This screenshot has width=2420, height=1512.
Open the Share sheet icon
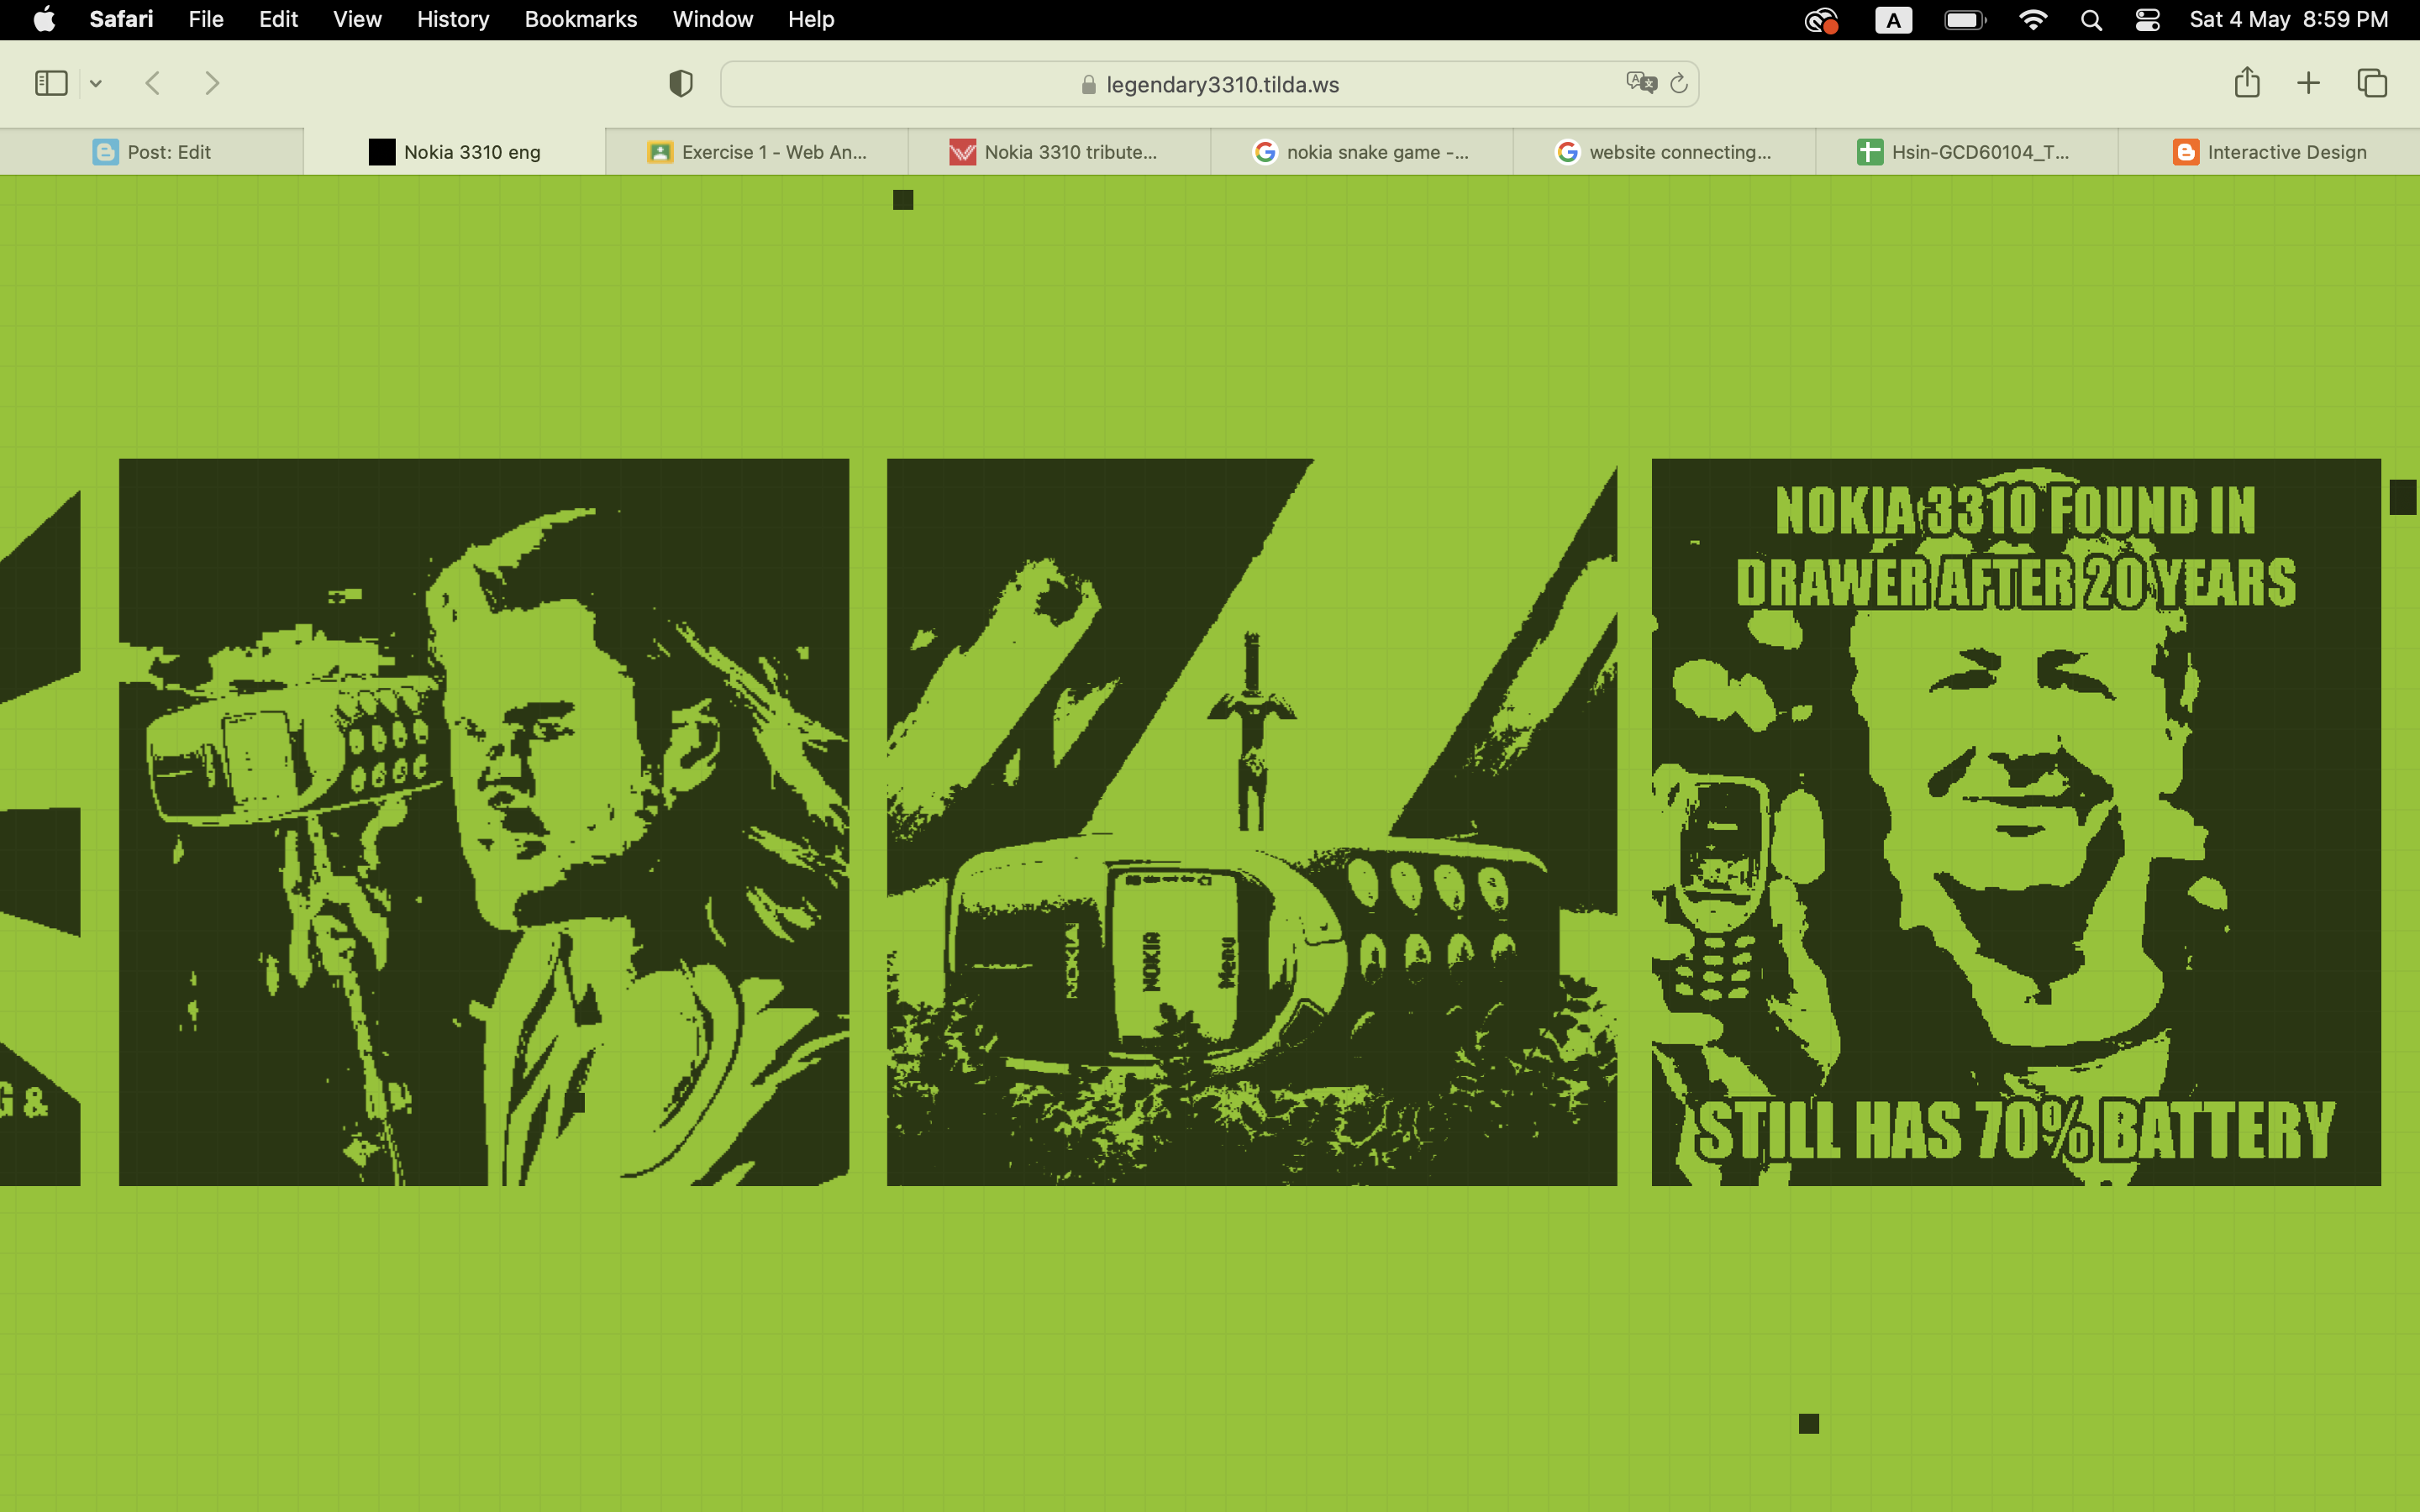[2246, 83]
